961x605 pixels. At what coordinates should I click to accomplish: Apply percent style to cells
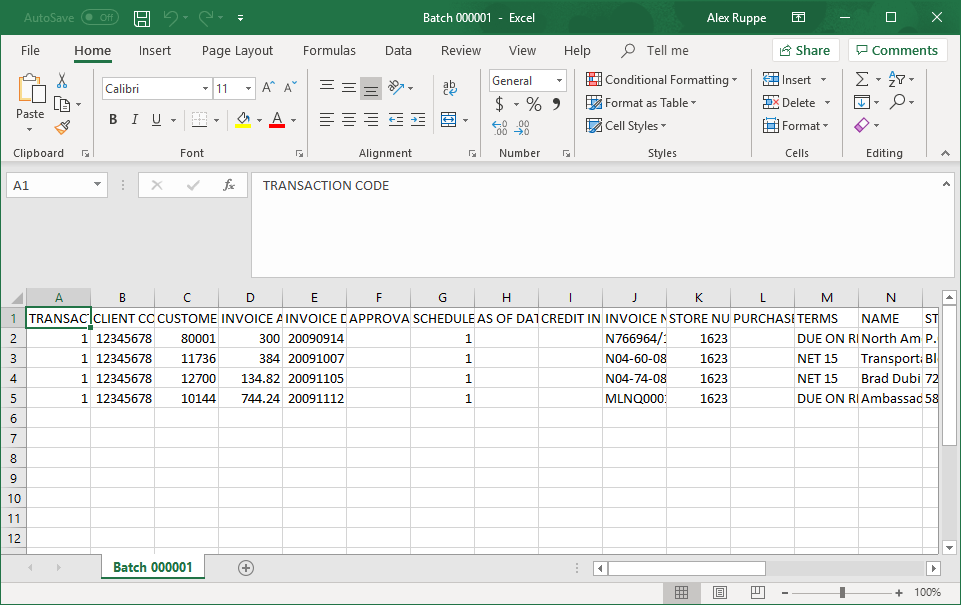(x=534, y=104)
